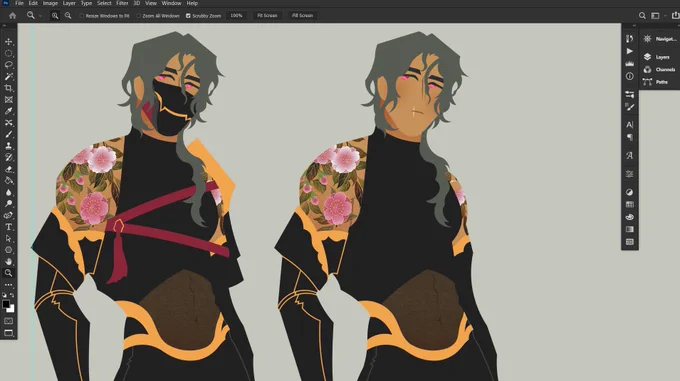This screenshot has height=381, width=680.
Task: Open the background color picker
Action: pos(11,309)
